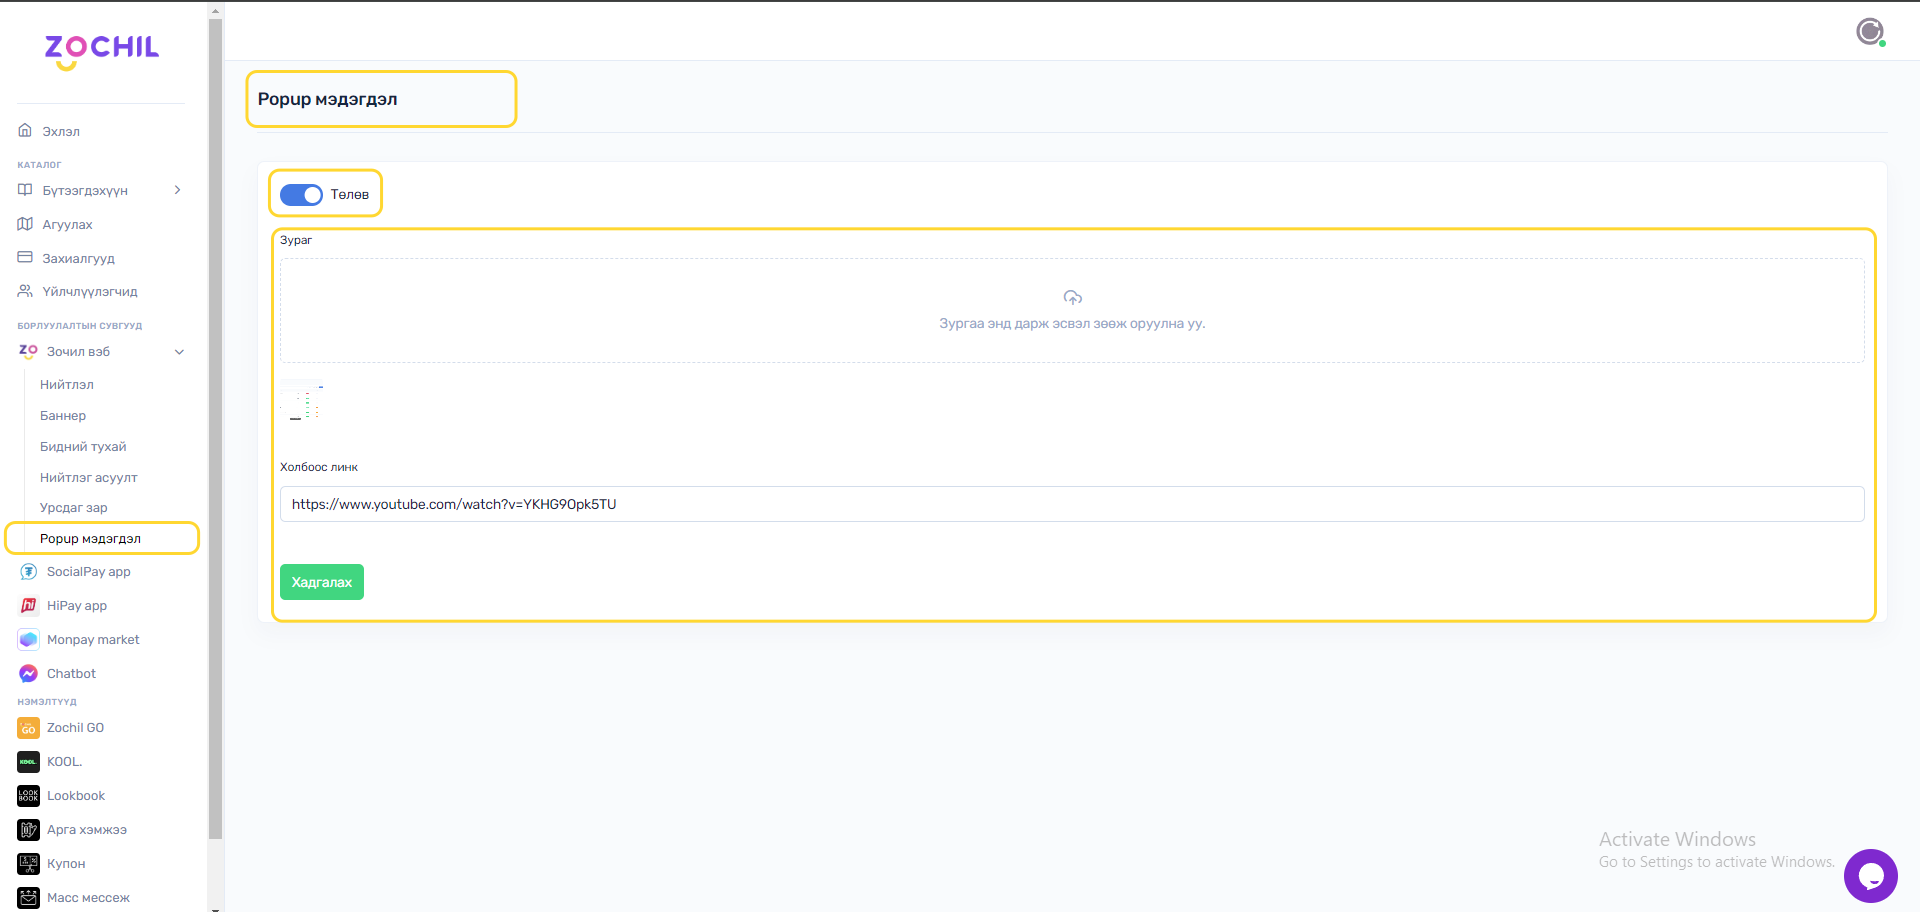Open the SocialPay app icon
1920x912 pixels.
pyautogui.click(x=29, y=572)
